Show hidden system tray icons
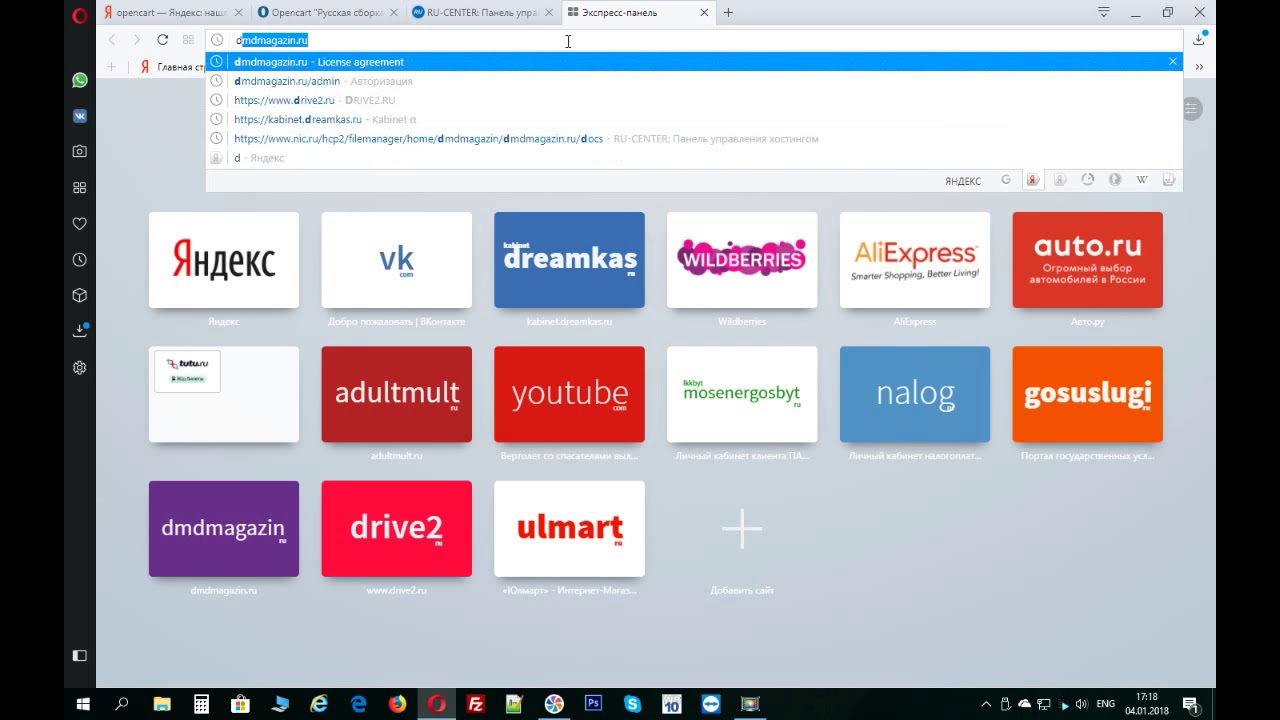The image size is (1280, 720). tap(986, 704)
